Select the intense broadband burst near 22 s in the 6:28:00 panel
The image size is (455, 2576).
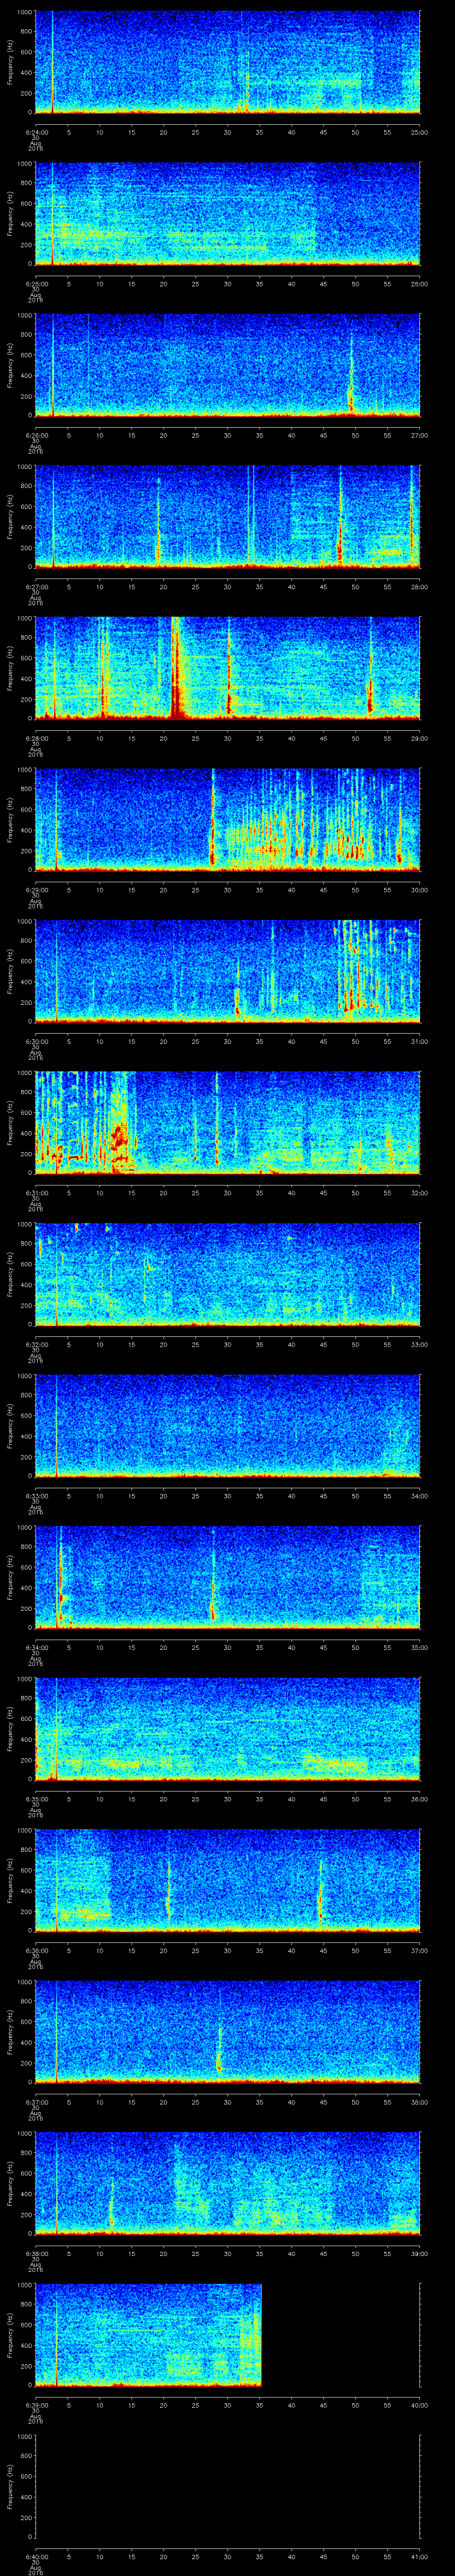coord(177,668)
